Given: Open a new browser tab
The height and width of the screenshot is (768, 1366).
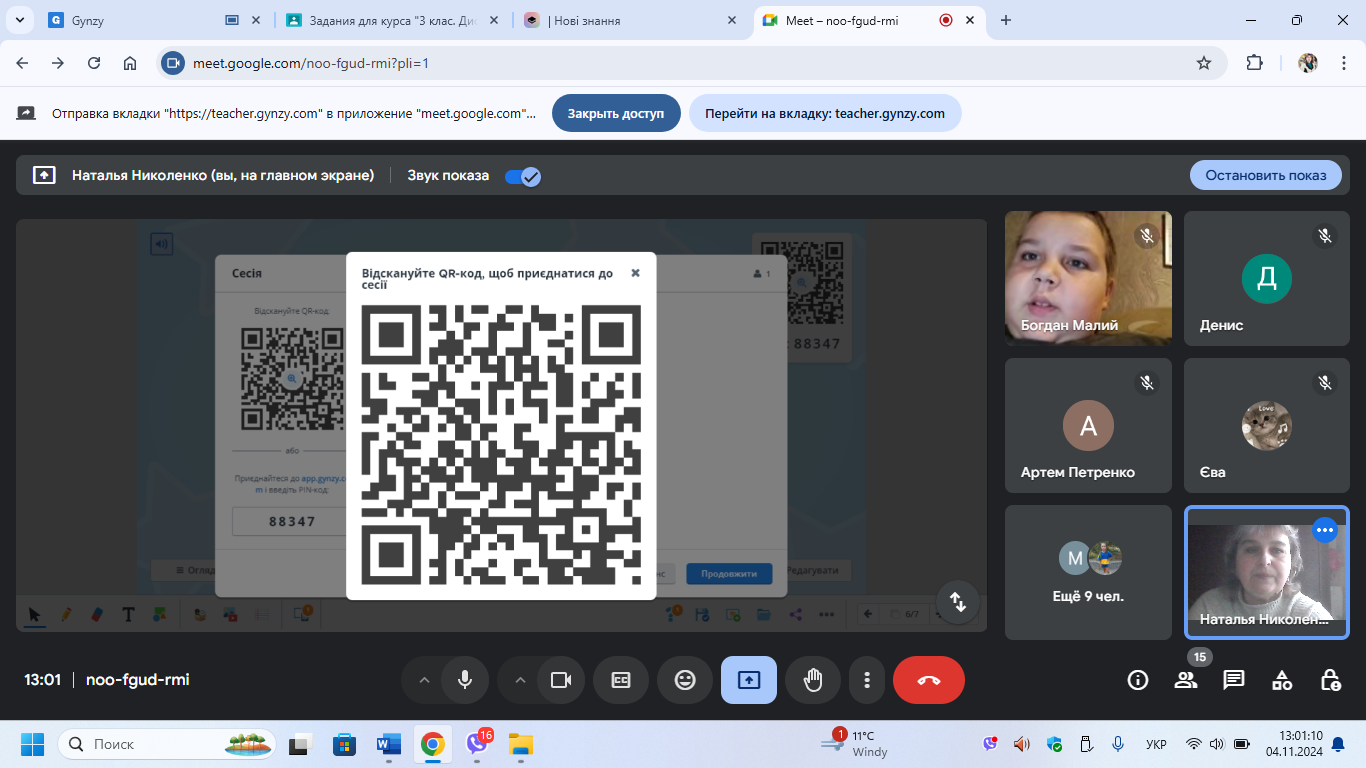Looking at the screenshot, I should coord(1006,20).
